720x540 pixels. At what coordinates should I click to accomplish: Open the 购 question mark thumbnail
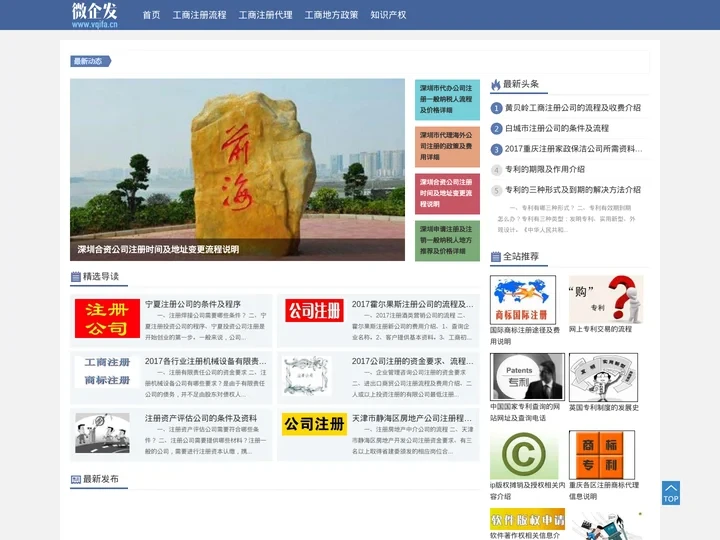coord(606,299)
